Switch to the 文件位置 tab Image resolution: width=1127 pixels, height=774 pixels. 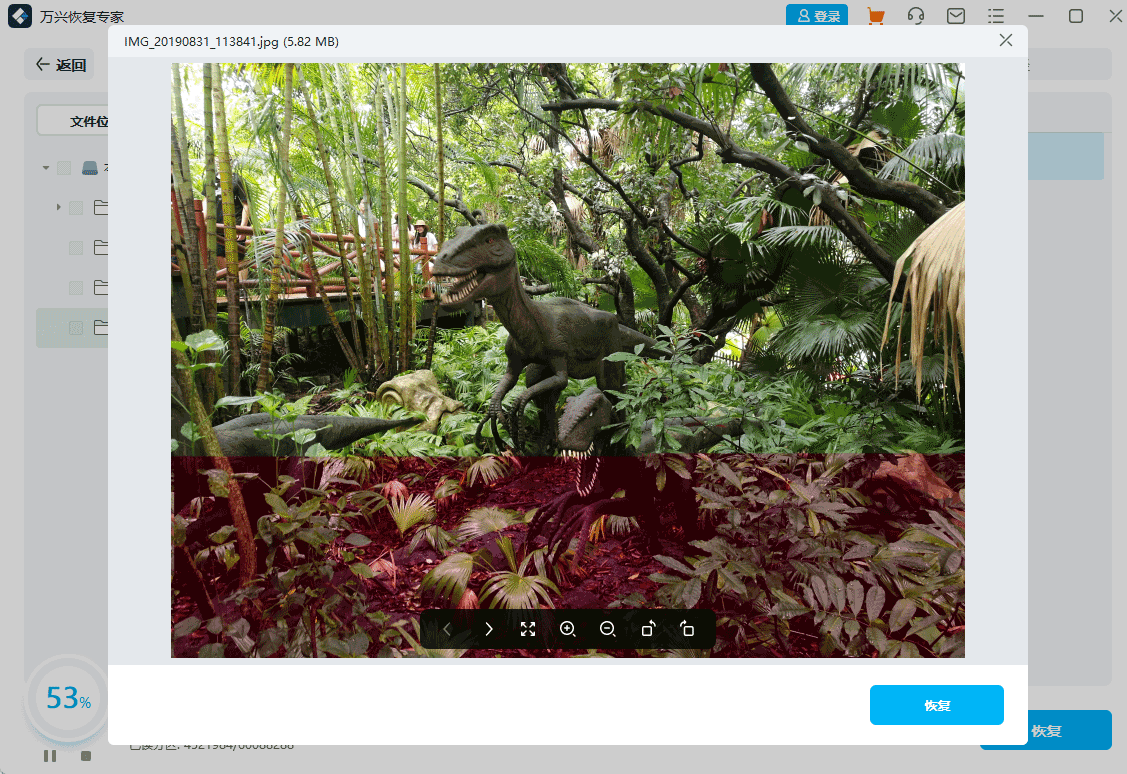pyautogui.click(x=87, y=119)
